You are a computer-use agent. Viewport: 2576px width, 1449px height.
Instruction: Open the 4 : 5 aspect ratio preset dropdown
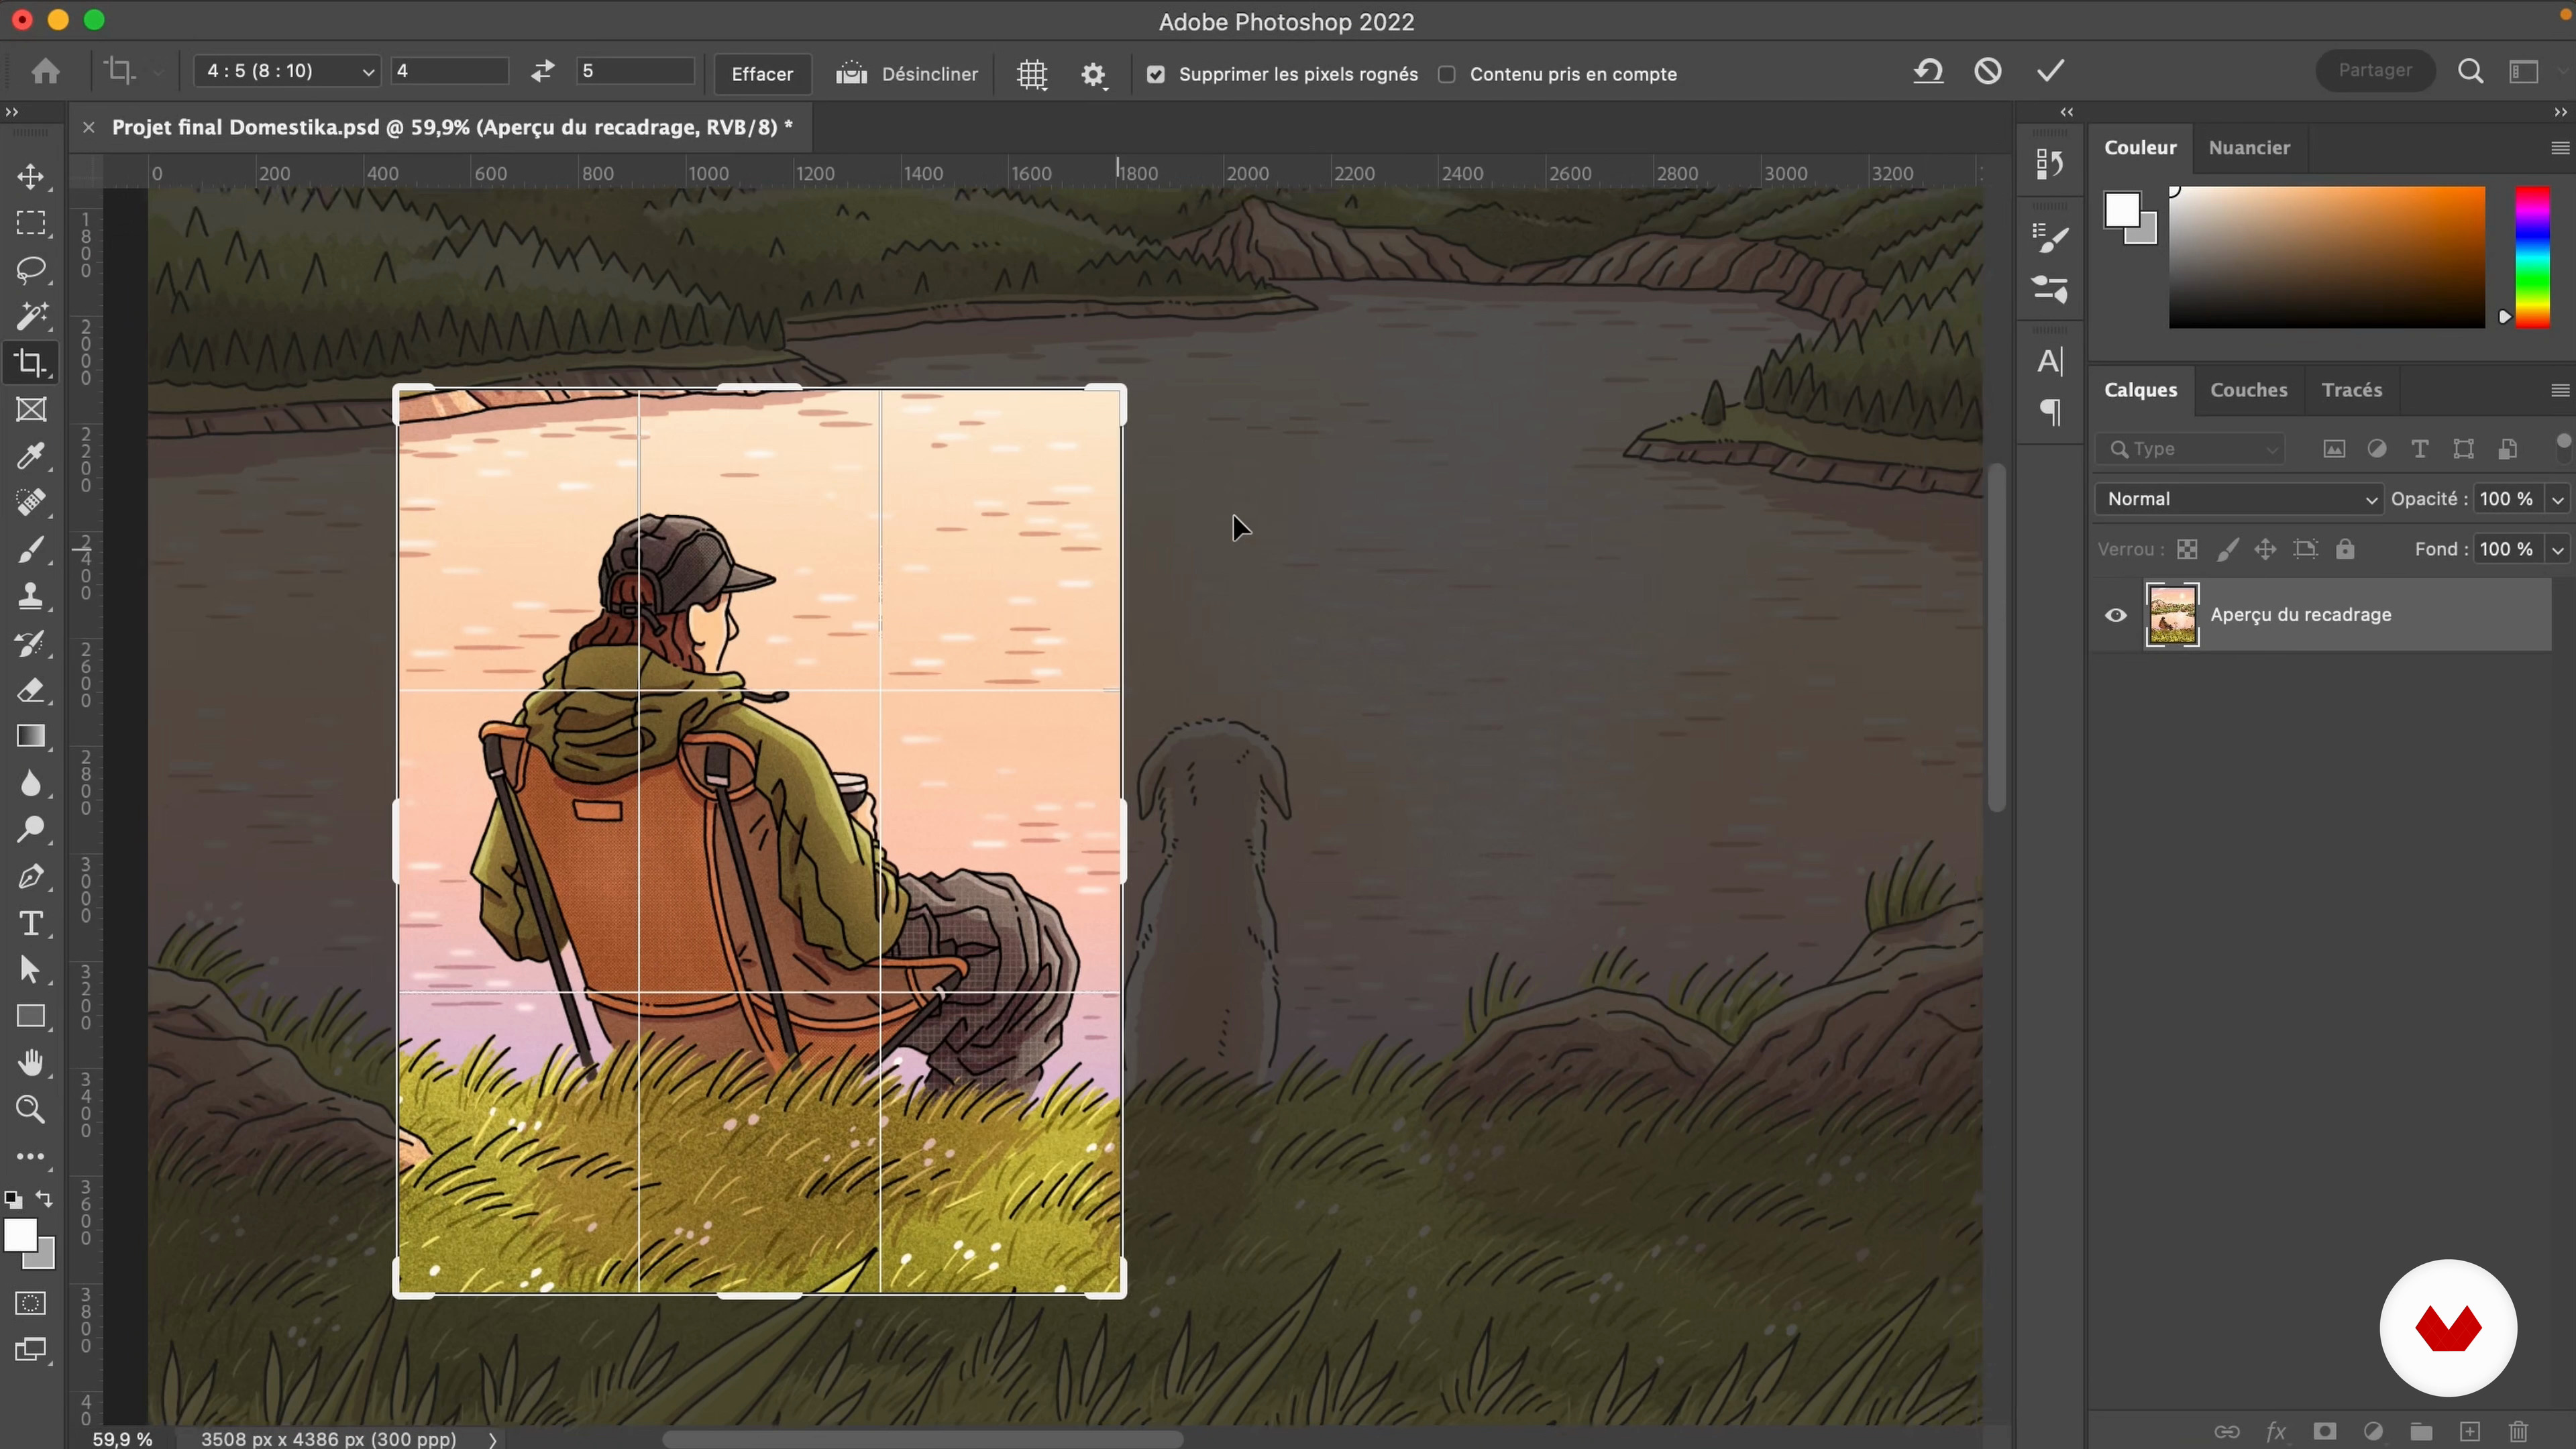(x=287, y=71)
